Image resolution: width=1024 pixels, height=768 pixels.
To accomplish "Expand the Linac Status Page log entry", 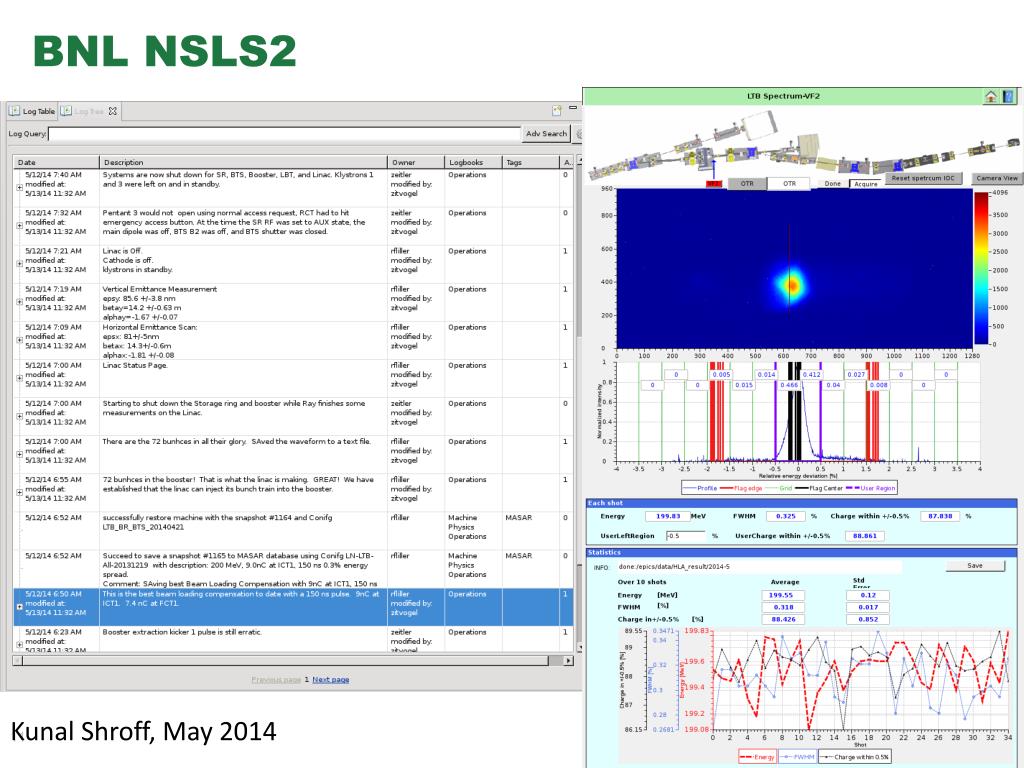I will coord(20,377).
